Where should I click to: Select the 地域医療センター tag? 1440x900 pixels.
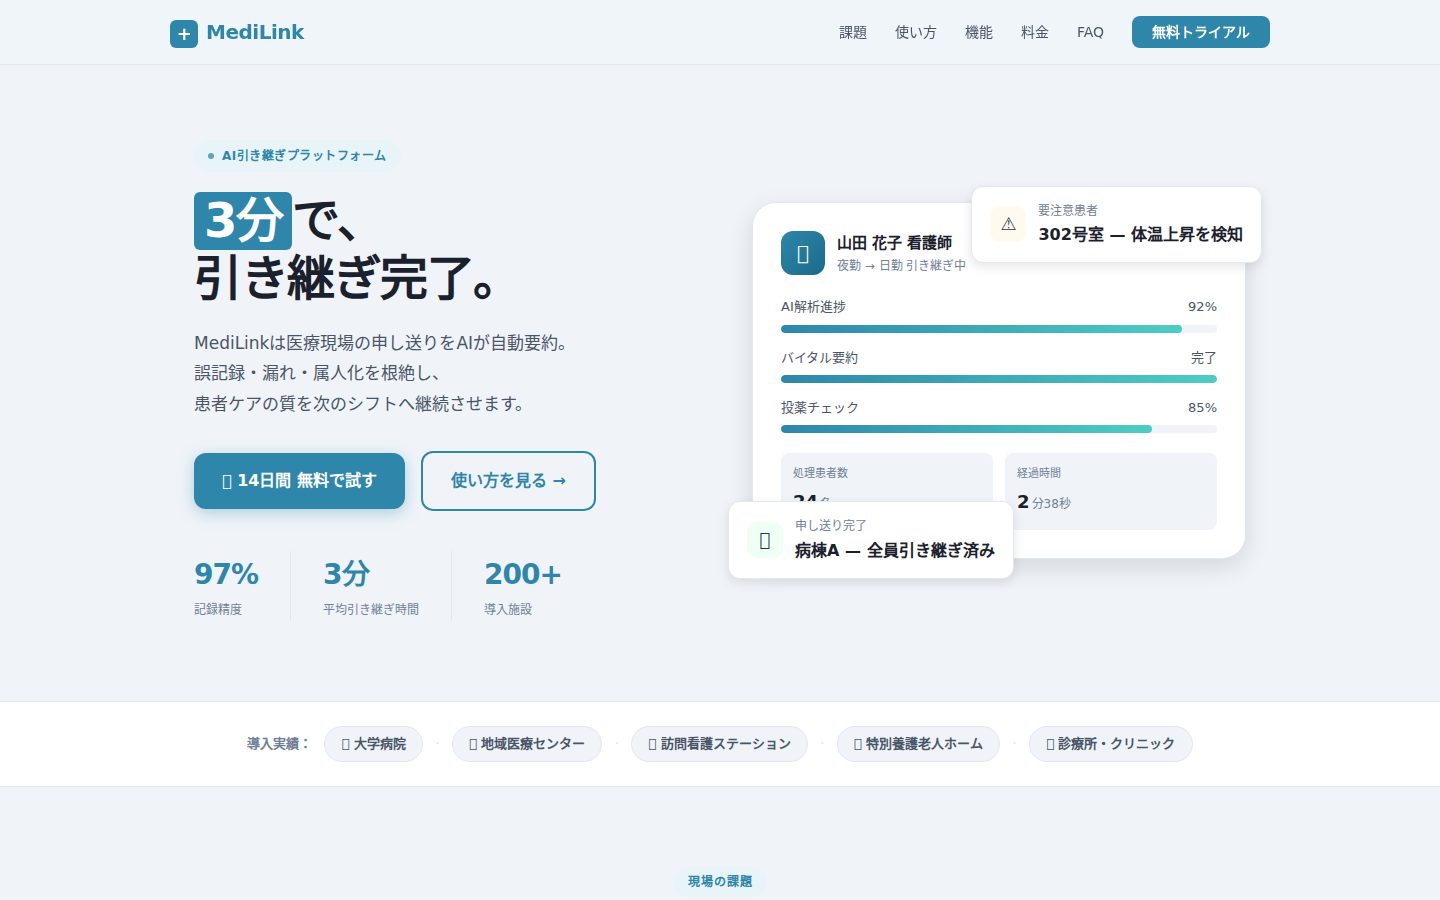[x=526, y=744]
